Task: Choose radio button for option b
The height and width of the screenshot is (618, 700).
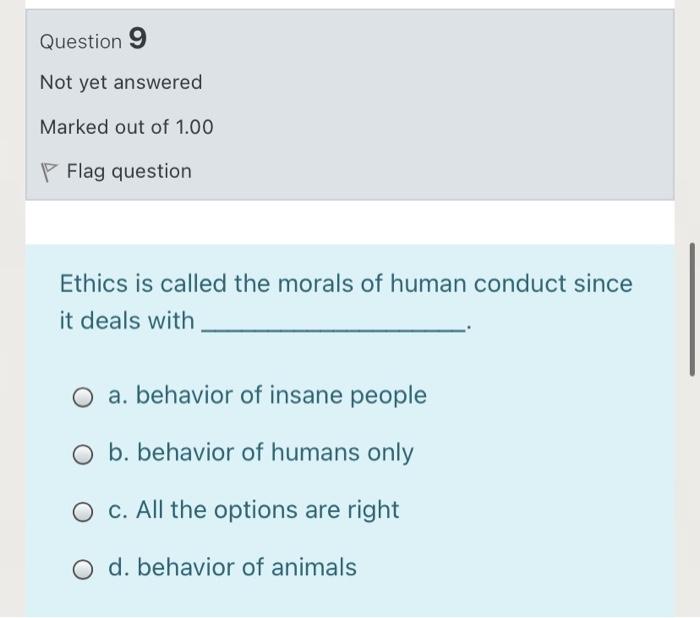Action: [84, 455]
